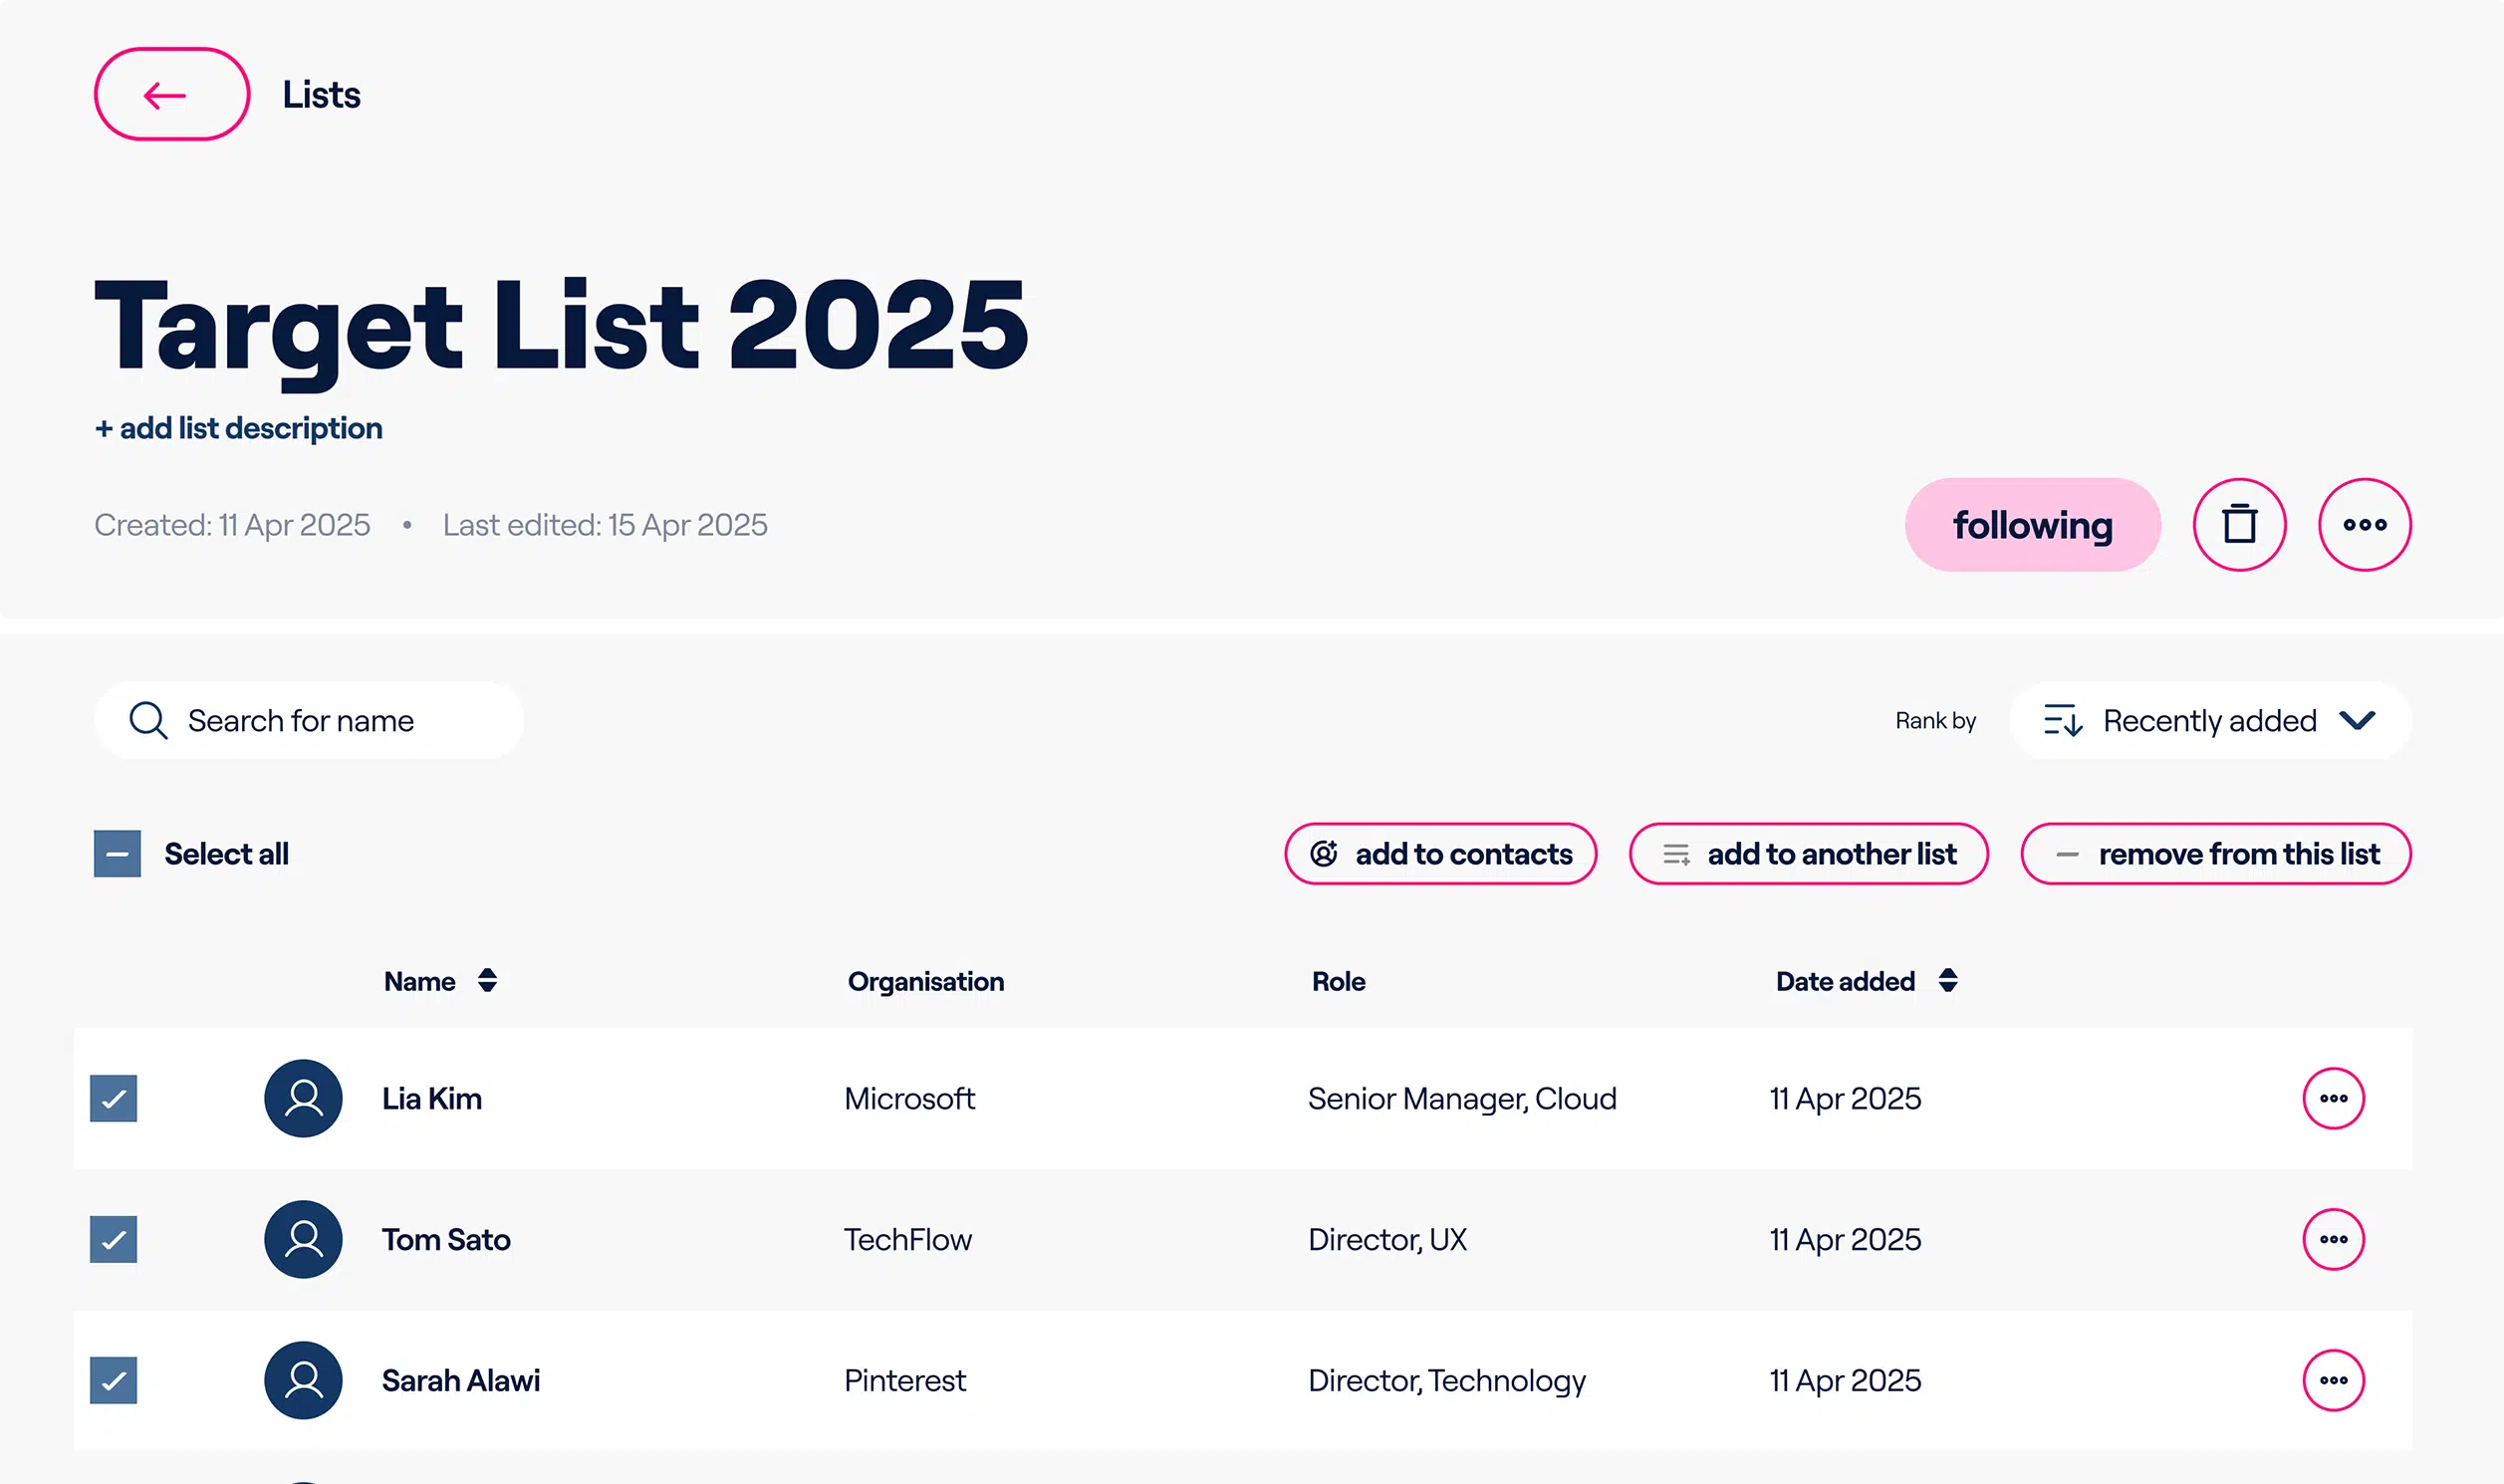The height and width of the screenshot is (1484, 2504).
Task: Add selected to another list
Action: point(1808,854)
